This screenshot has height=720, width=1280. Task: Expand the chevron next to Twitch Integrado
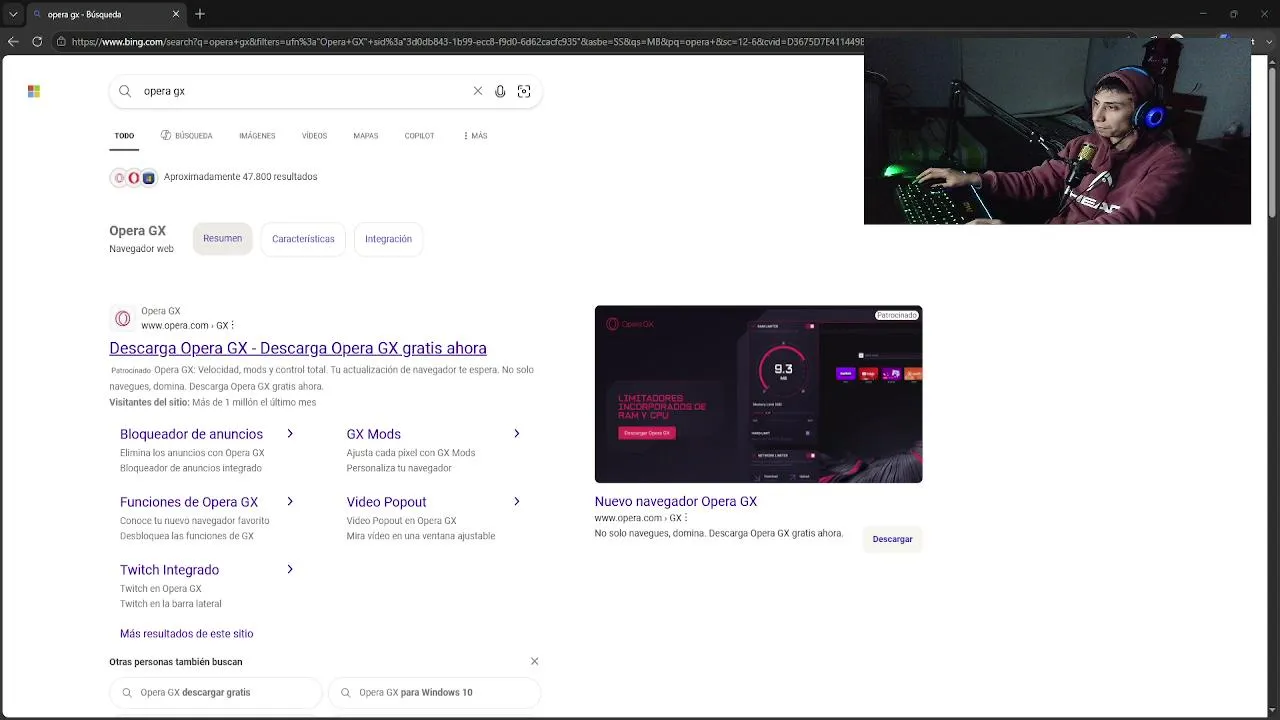click(290, 570)
